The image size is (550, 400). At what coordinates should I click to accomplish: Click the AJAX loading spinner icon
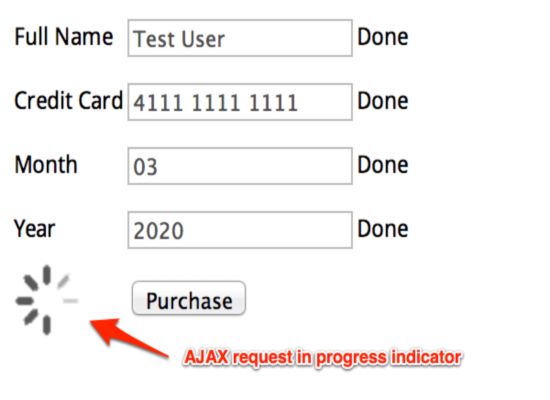pyautogui.click(x=47, y=300)
